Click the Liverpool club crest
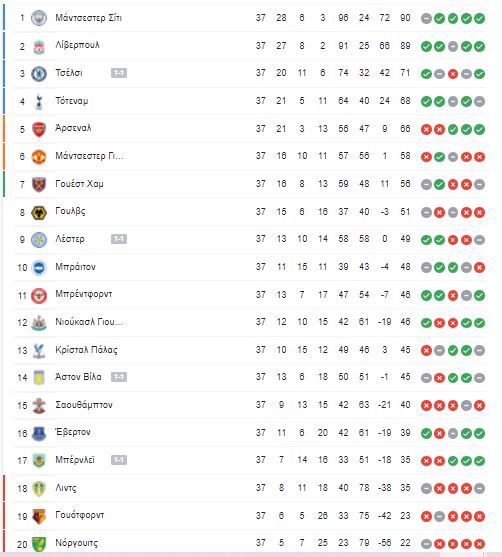 click(x=39, y=46)
